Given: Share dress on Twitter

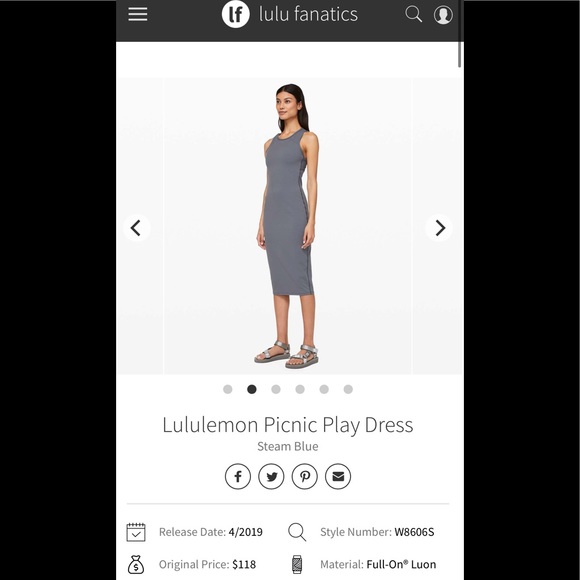Looking at the screenshot, I should click(271, 476).
